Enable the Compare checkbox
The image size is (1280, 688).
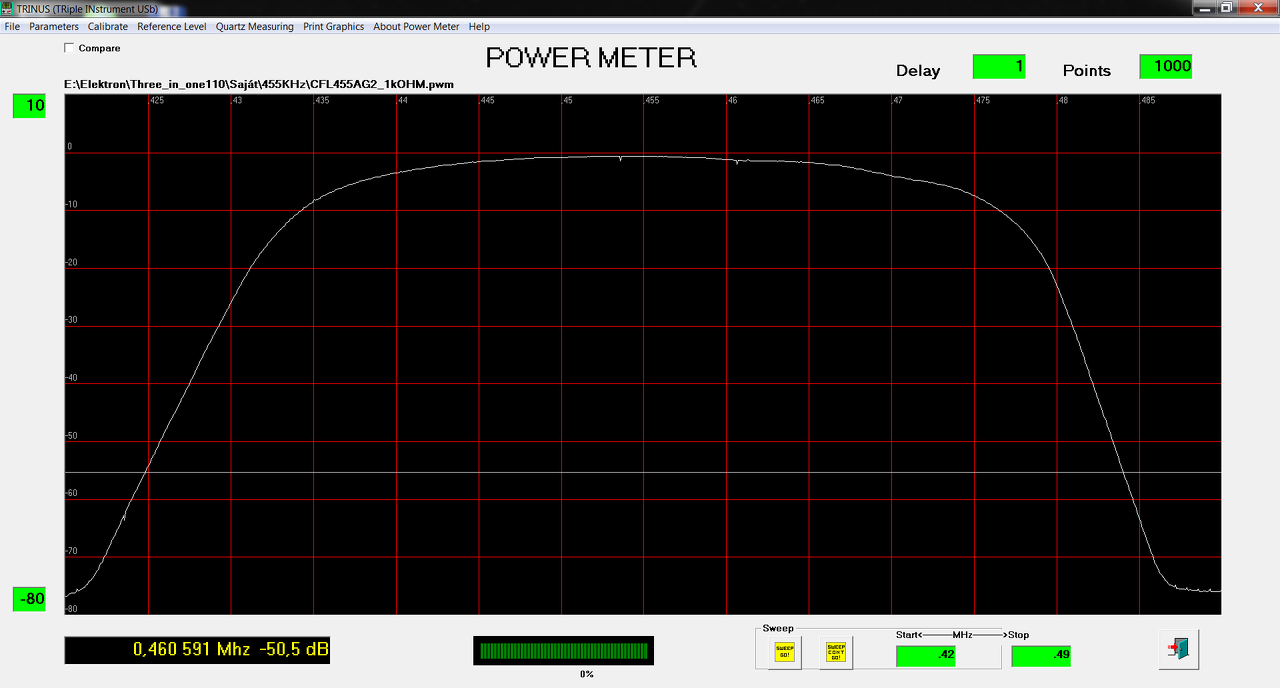tap(69, 48)
